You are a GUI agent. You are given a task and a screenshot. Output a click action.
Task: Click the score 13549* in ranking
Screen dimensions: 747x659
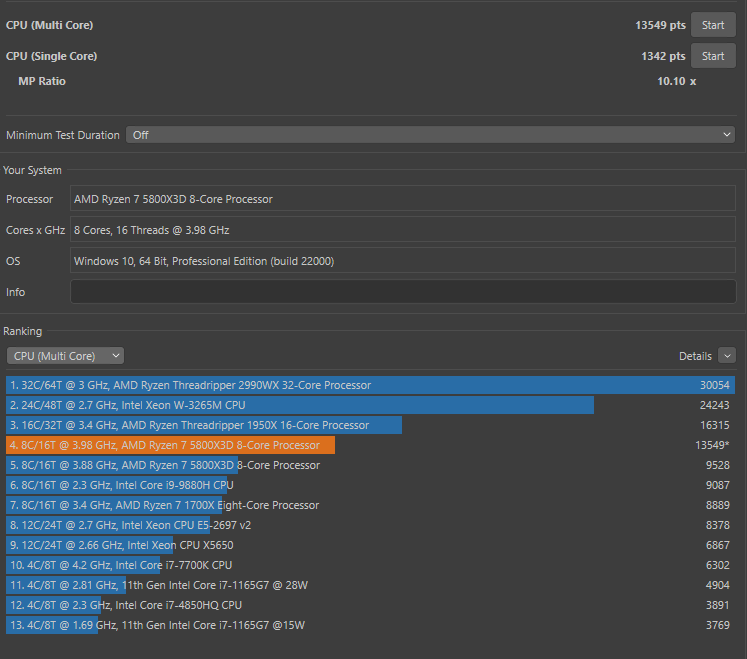coord(712,445)
